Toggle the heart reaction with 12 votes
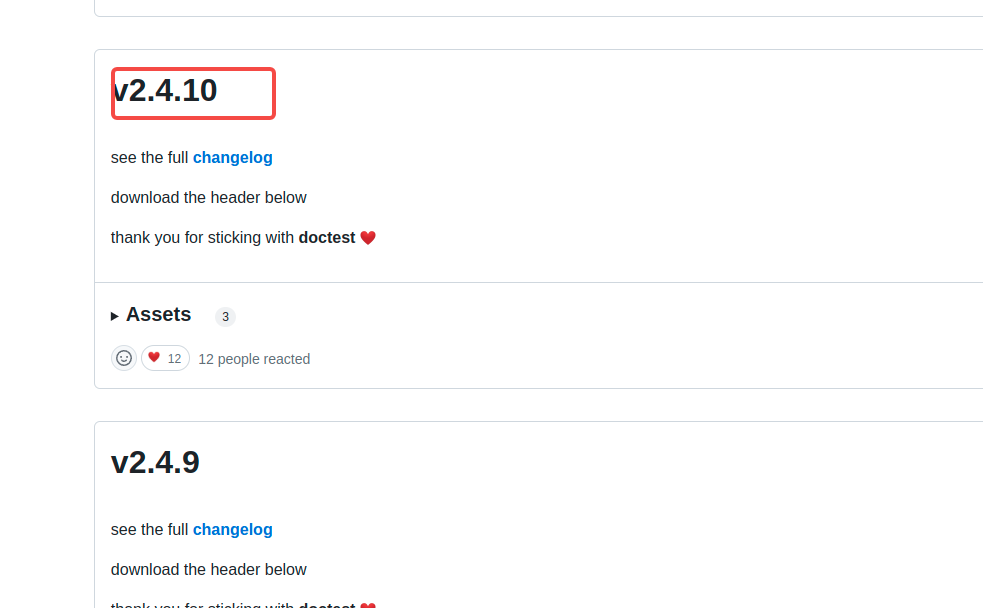This screenshot has width=983, height=608. (166, 358)
